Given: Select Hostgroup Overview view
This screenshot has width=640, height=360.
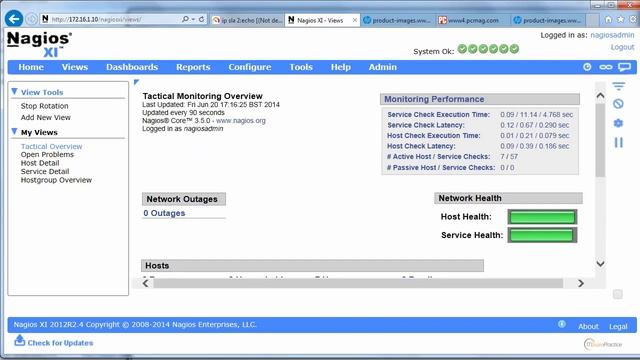Looking at the screenshot, I should point(56,180).
